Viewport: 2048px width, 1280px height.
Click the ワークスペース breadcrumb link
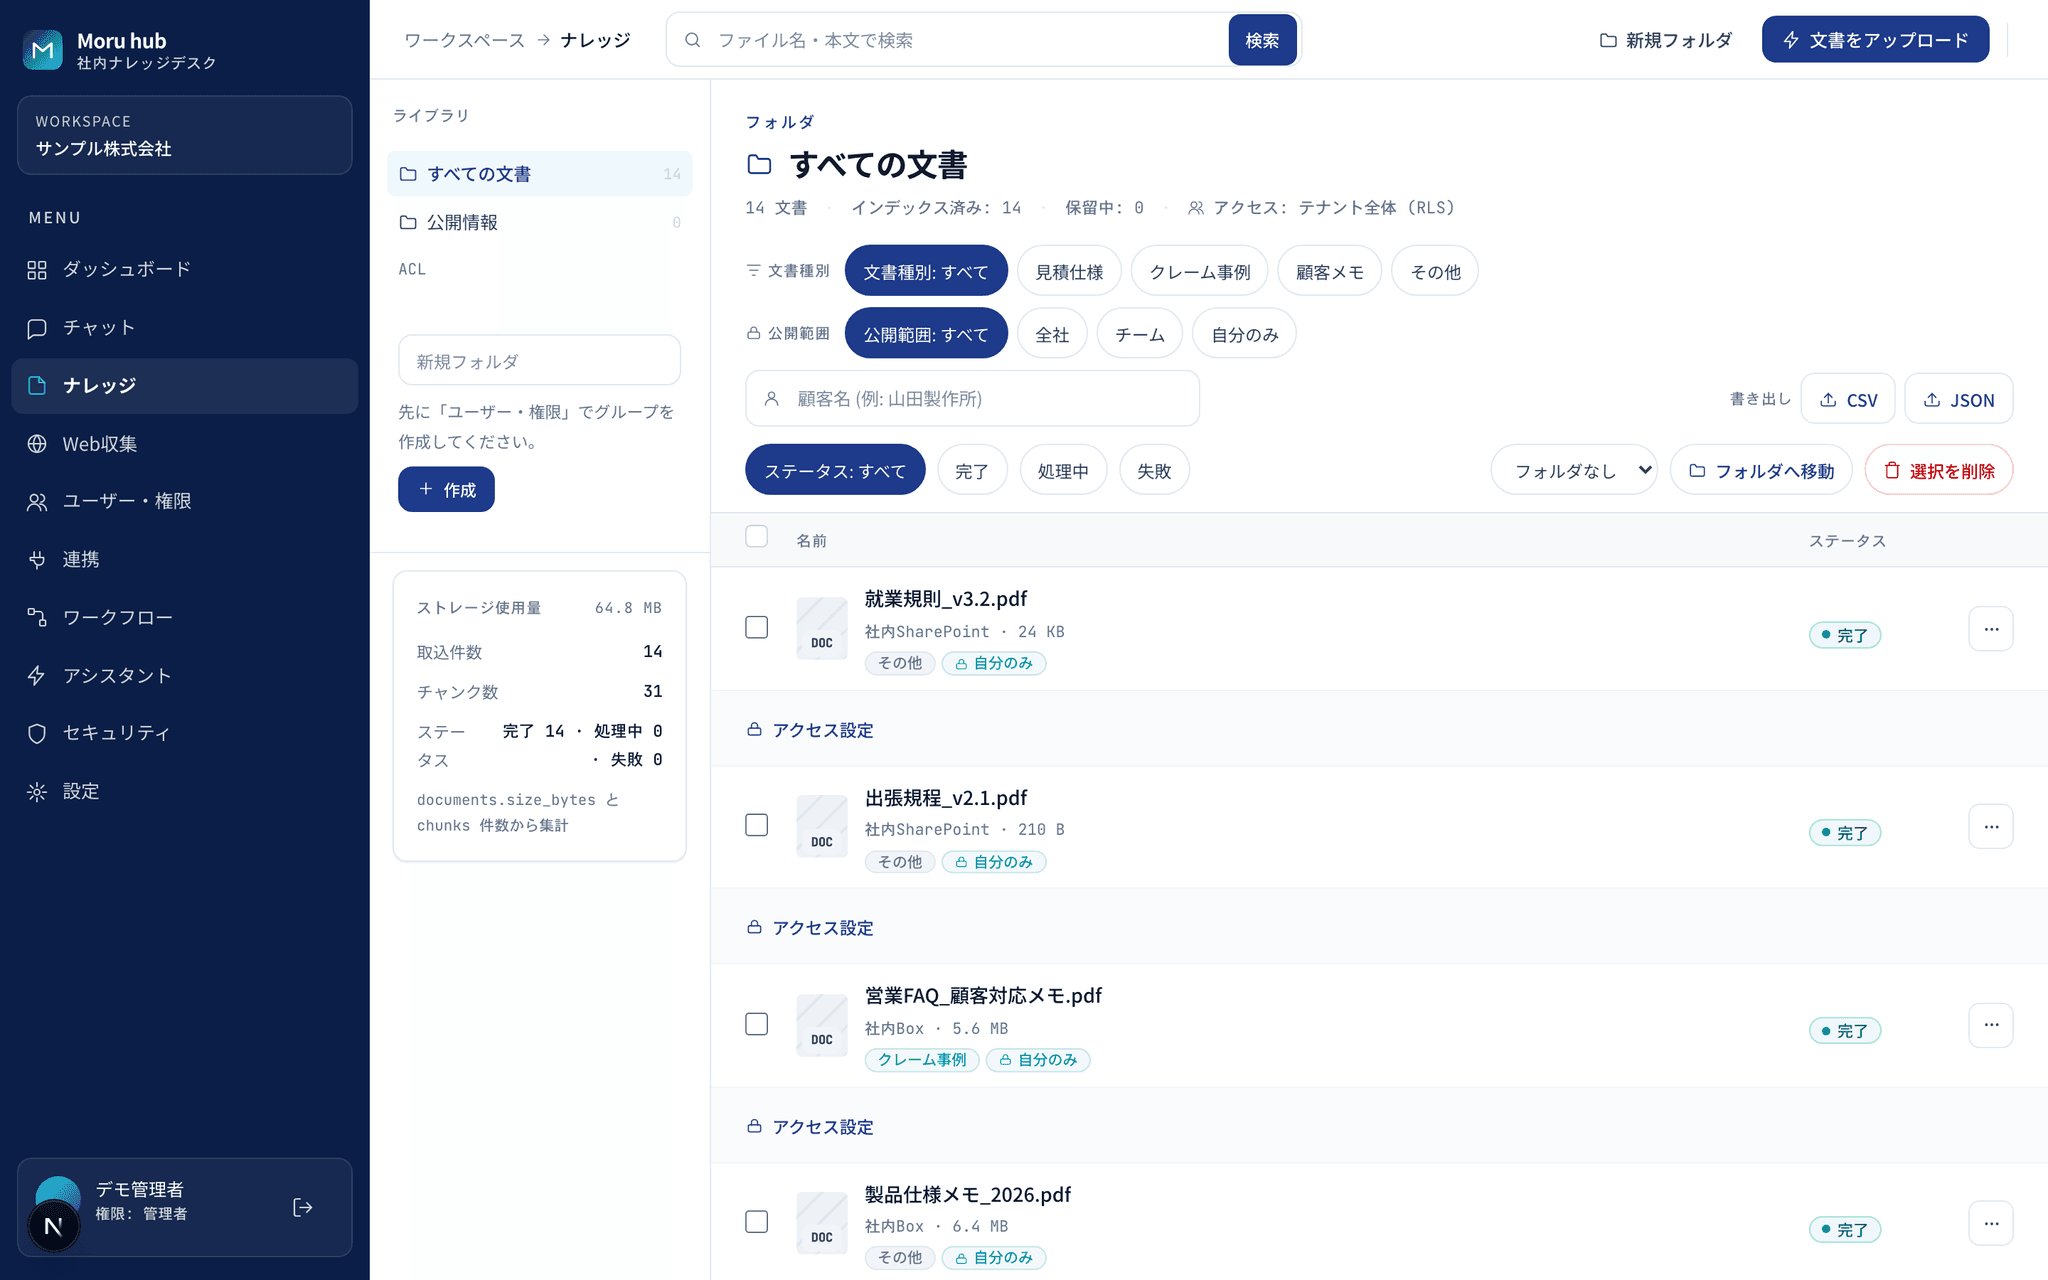pos(464,40)
